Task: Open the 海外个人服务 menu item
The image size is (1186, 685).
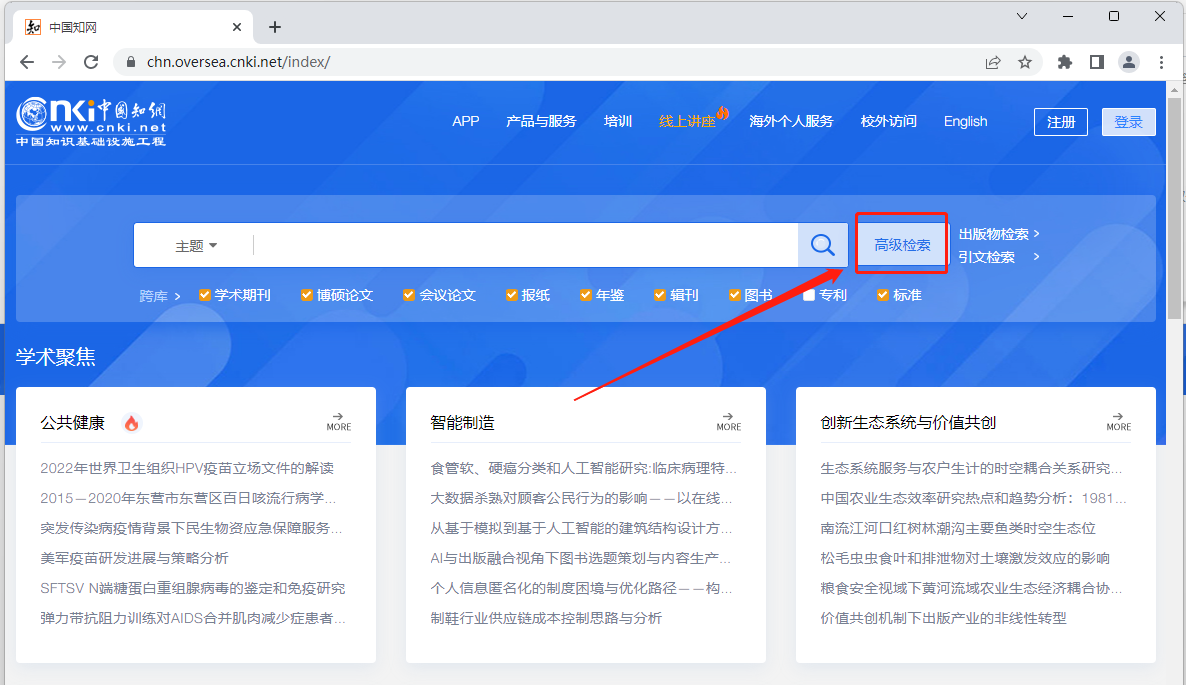Action: click(791, 121)
